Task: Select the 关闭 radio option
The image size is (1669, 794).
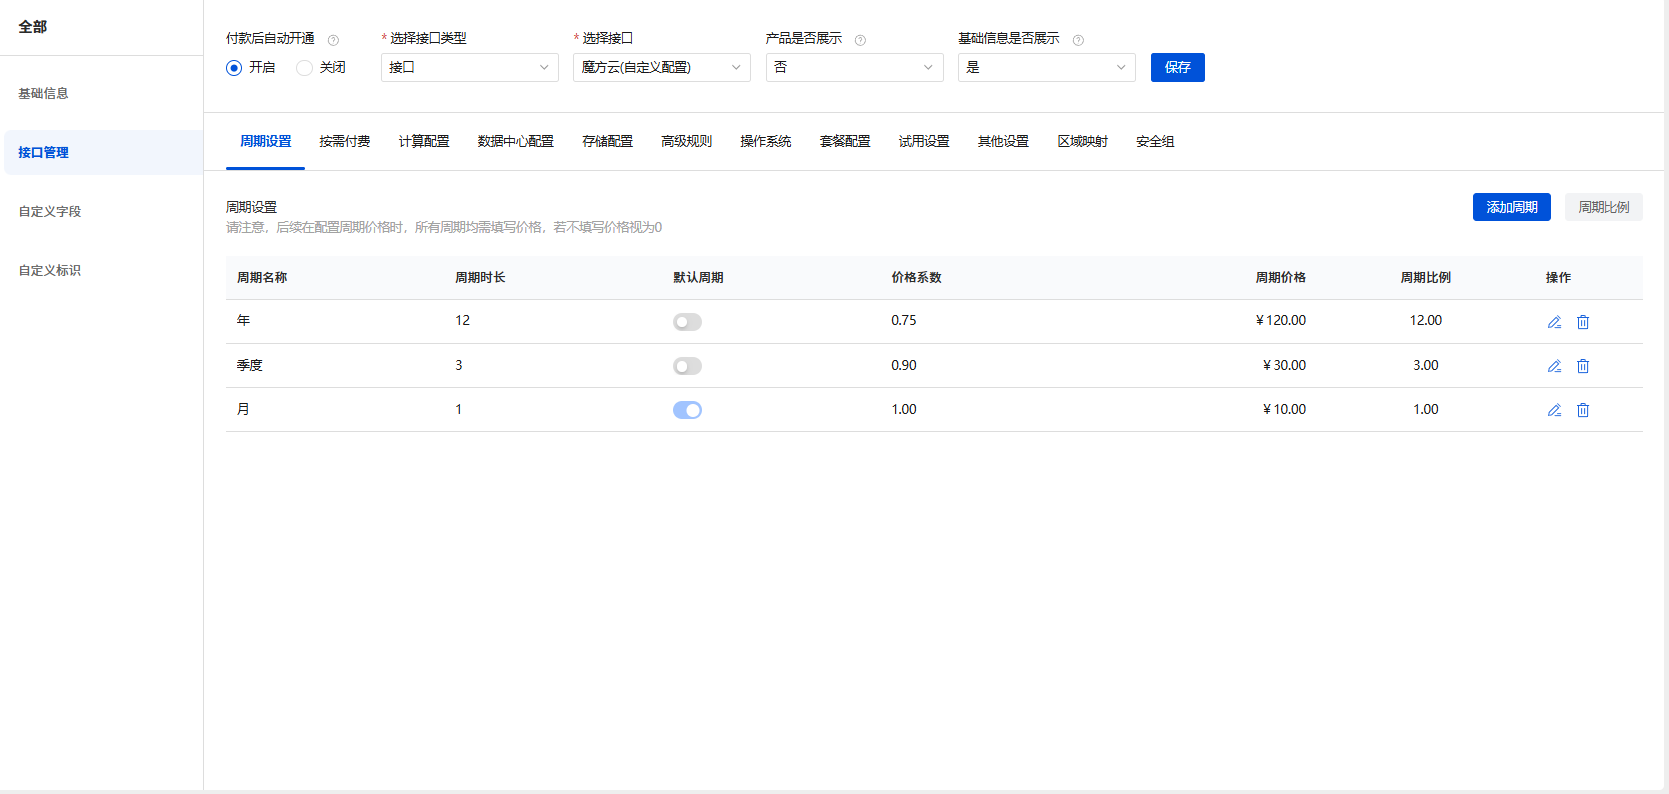Action: coord(304,68)
